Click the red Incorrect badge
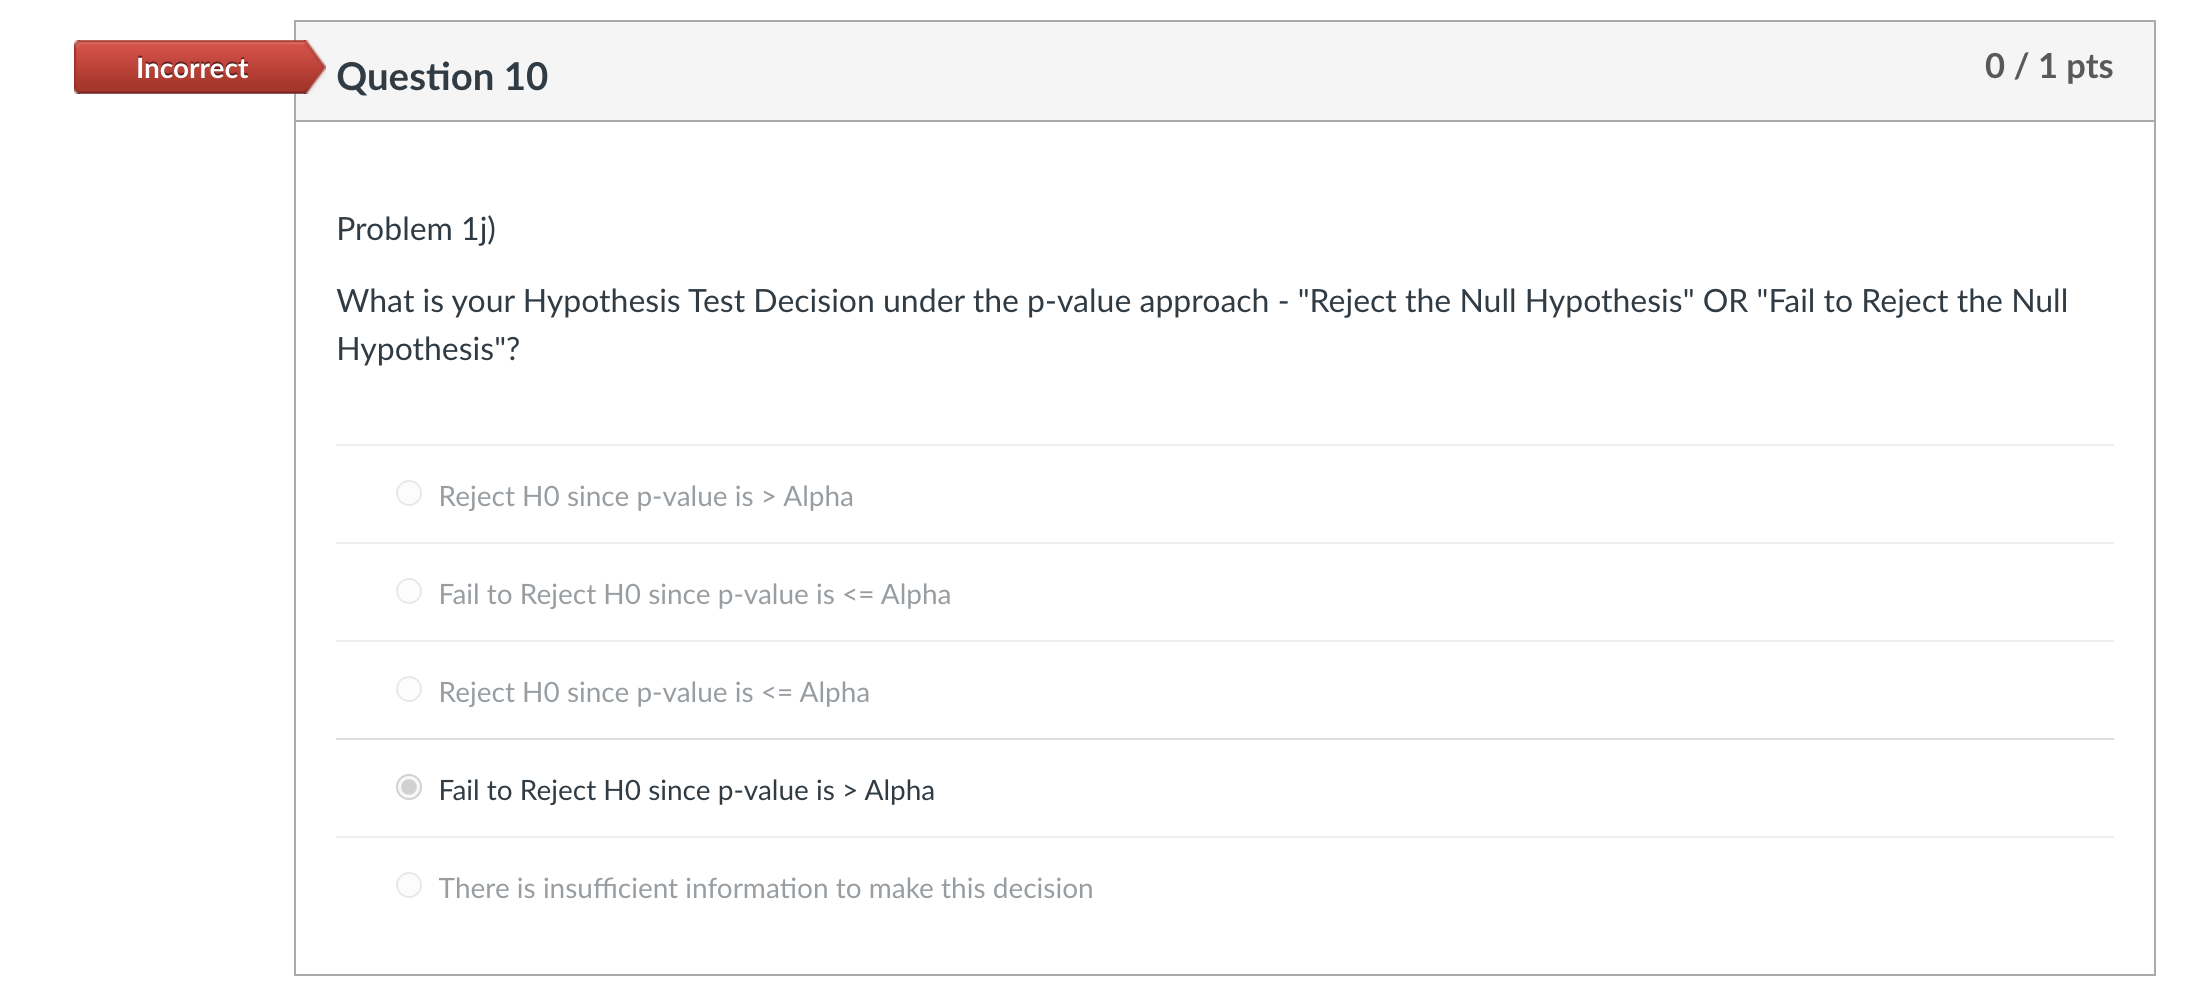Screen dimensions: 2198x1008 click(192, 68)
